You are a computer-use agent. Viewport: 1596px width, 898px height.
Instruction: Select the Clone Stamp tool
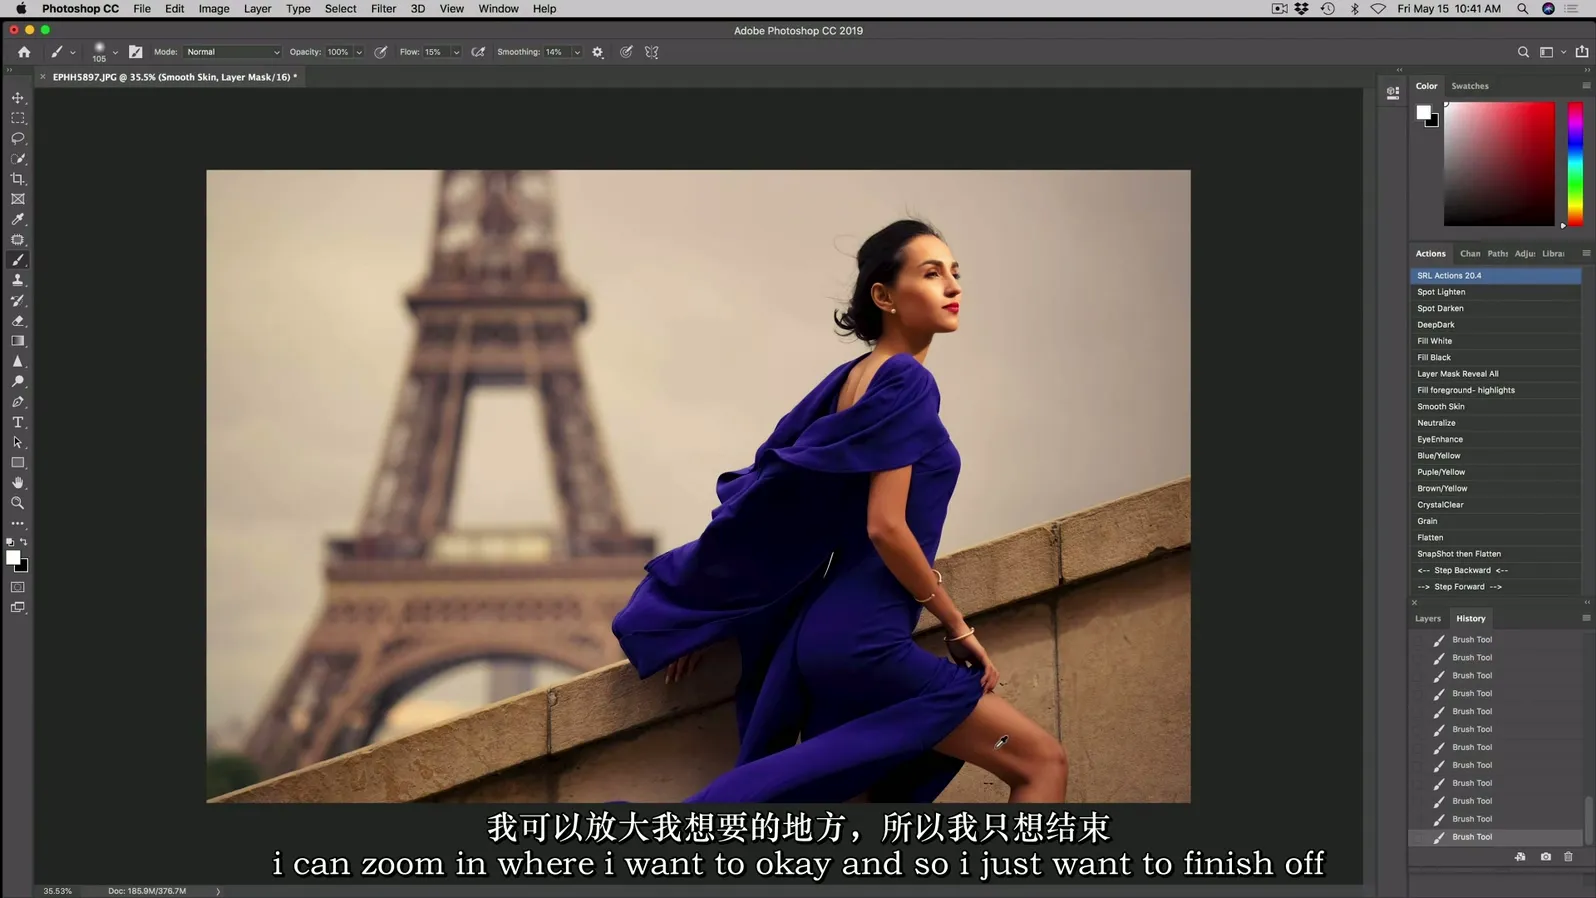[18, 281]
